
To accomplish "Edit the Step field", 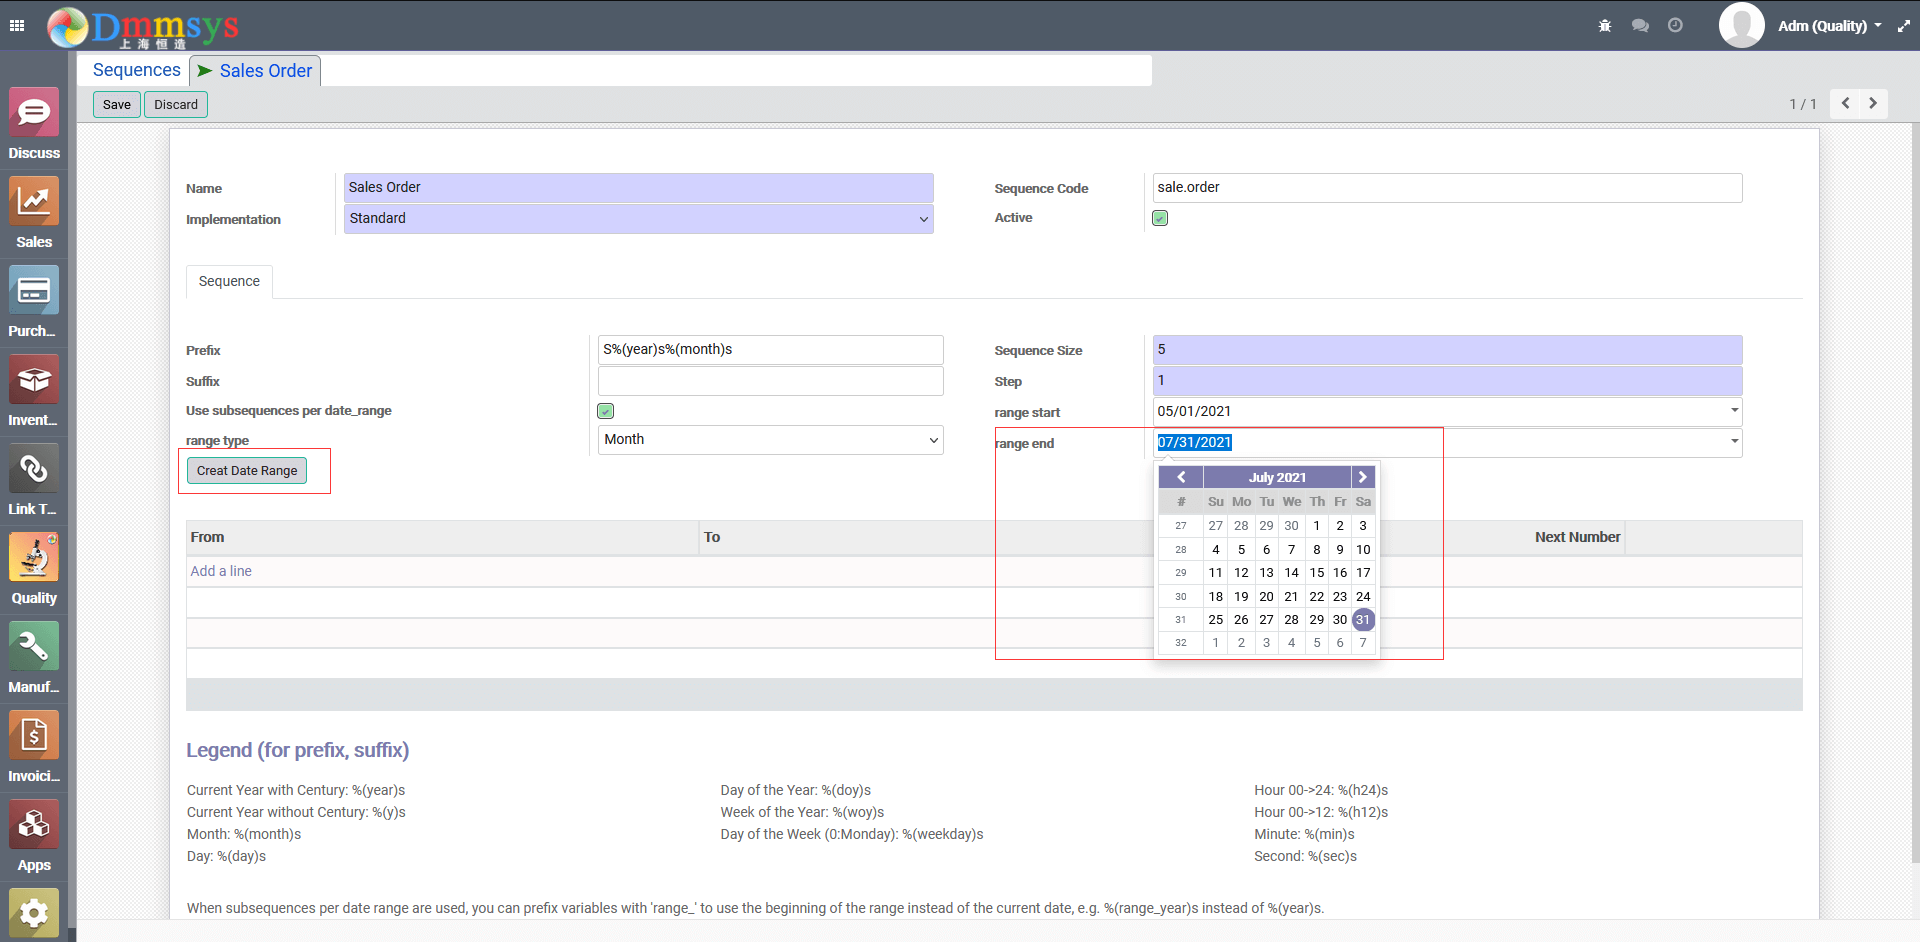I will 1447,381.
